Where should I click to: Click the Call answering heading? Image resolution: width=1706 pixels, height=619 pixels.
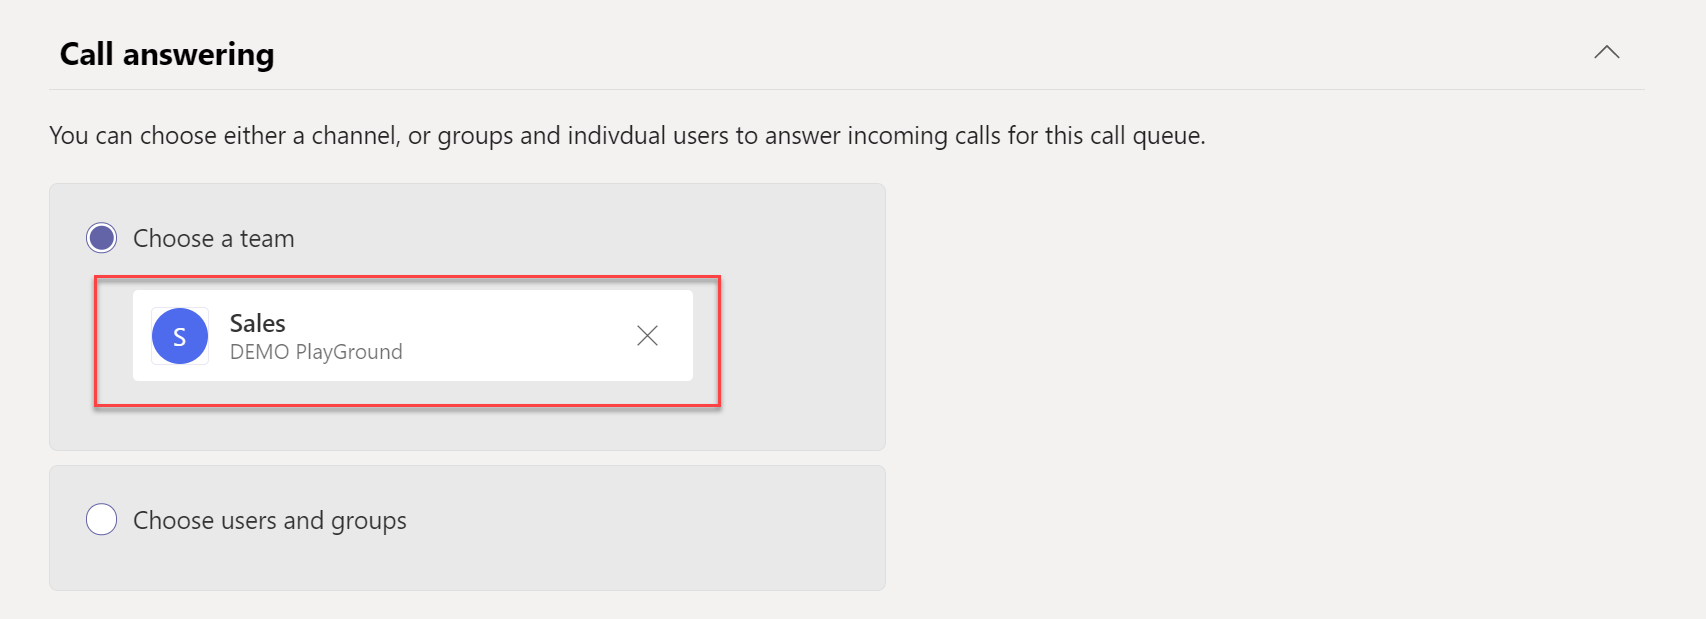[x=166, y=54]
